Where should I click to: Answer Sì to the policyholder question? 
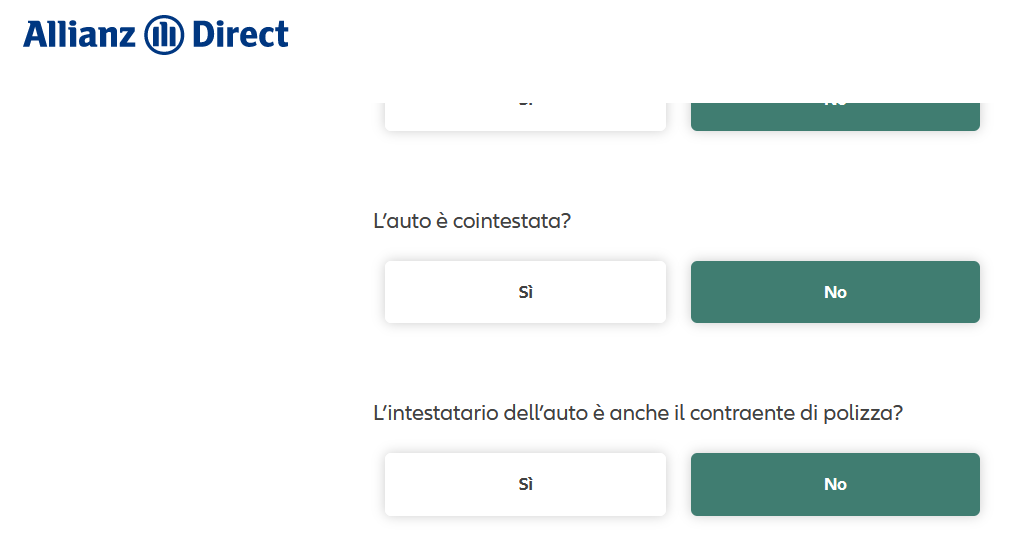tap(525, 484)
